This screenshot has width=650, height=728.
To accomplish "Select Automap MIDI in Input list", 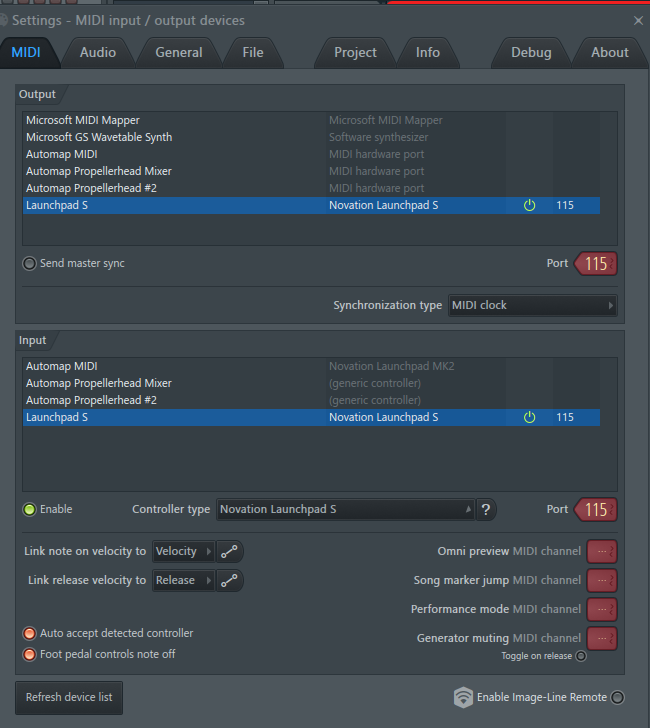I will pos(311,366).
